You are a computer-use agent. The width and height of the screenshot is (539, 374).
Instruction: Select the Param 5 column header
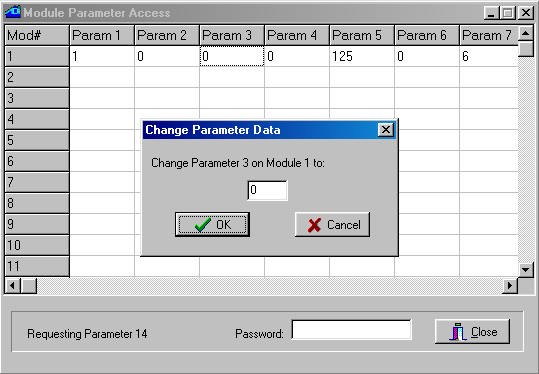(362, 35)
